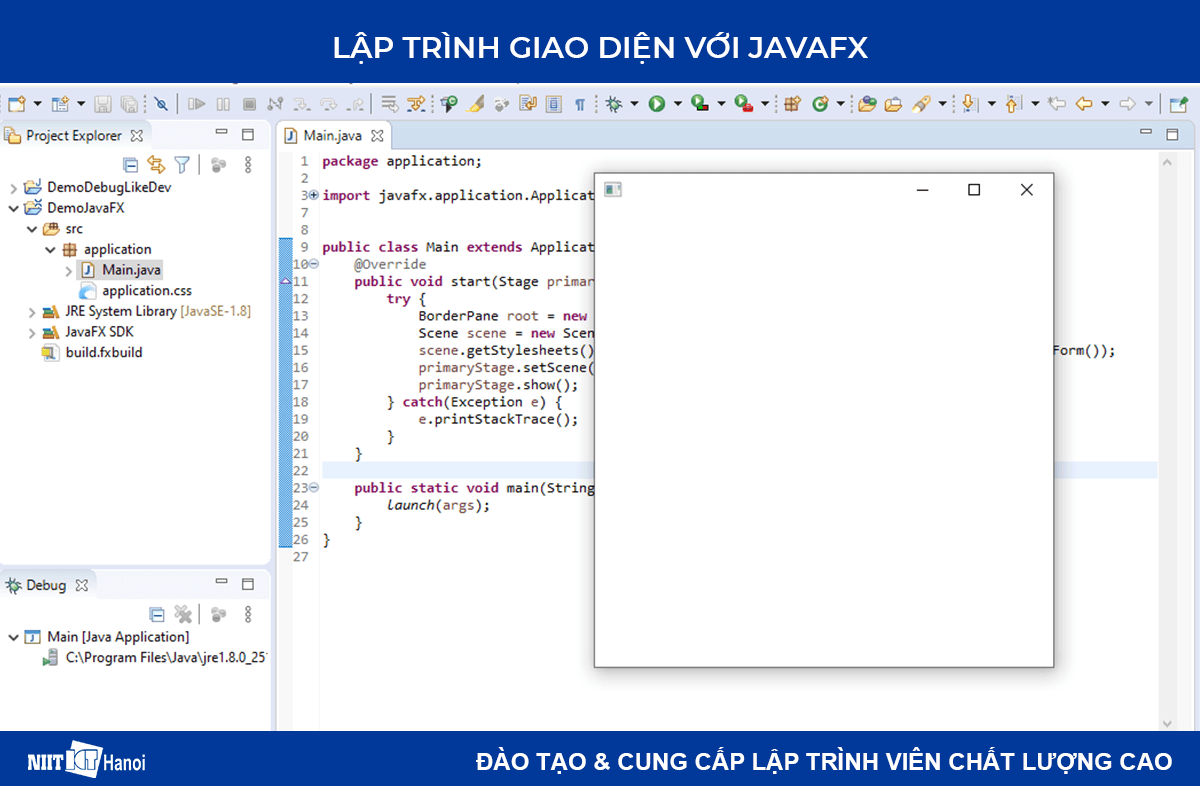Collapse the start method code fold
The image size is (1200, 786).
314,263
